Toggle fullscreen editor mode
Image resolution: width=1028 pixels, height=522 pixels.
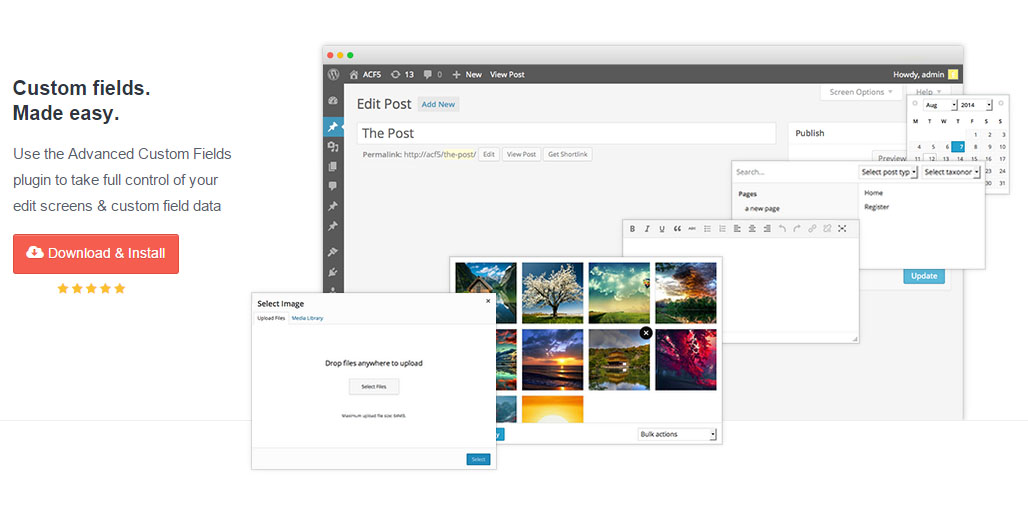click(x=842, y=228)
